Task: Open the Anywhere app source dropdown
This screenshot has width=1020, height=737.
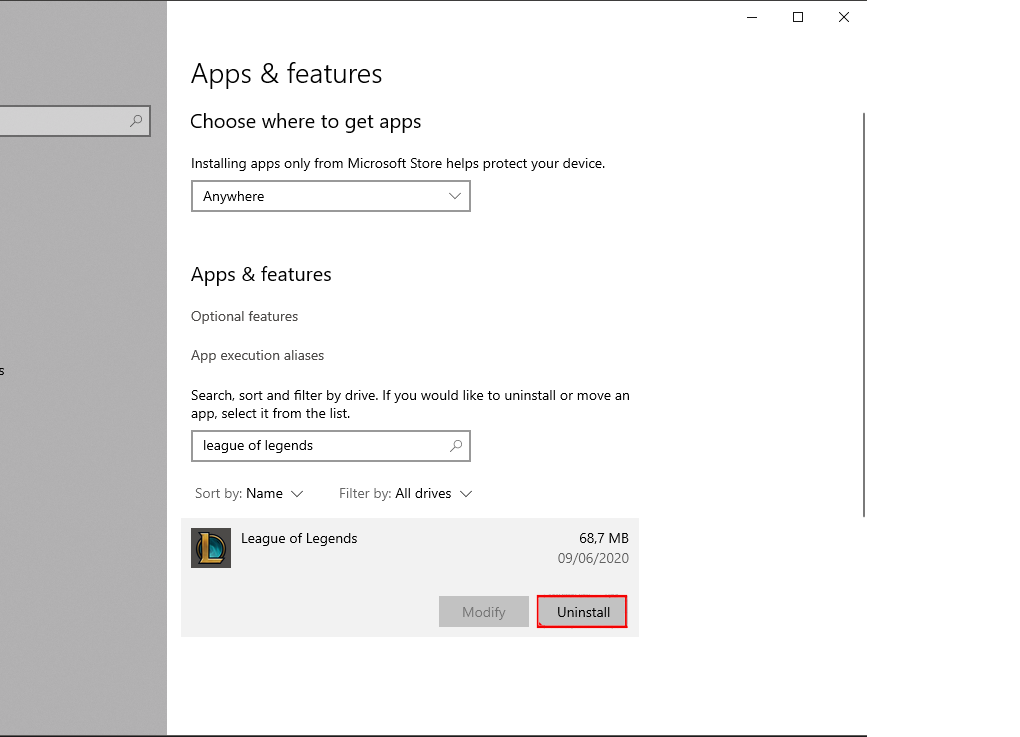Action: click(330, 196)
